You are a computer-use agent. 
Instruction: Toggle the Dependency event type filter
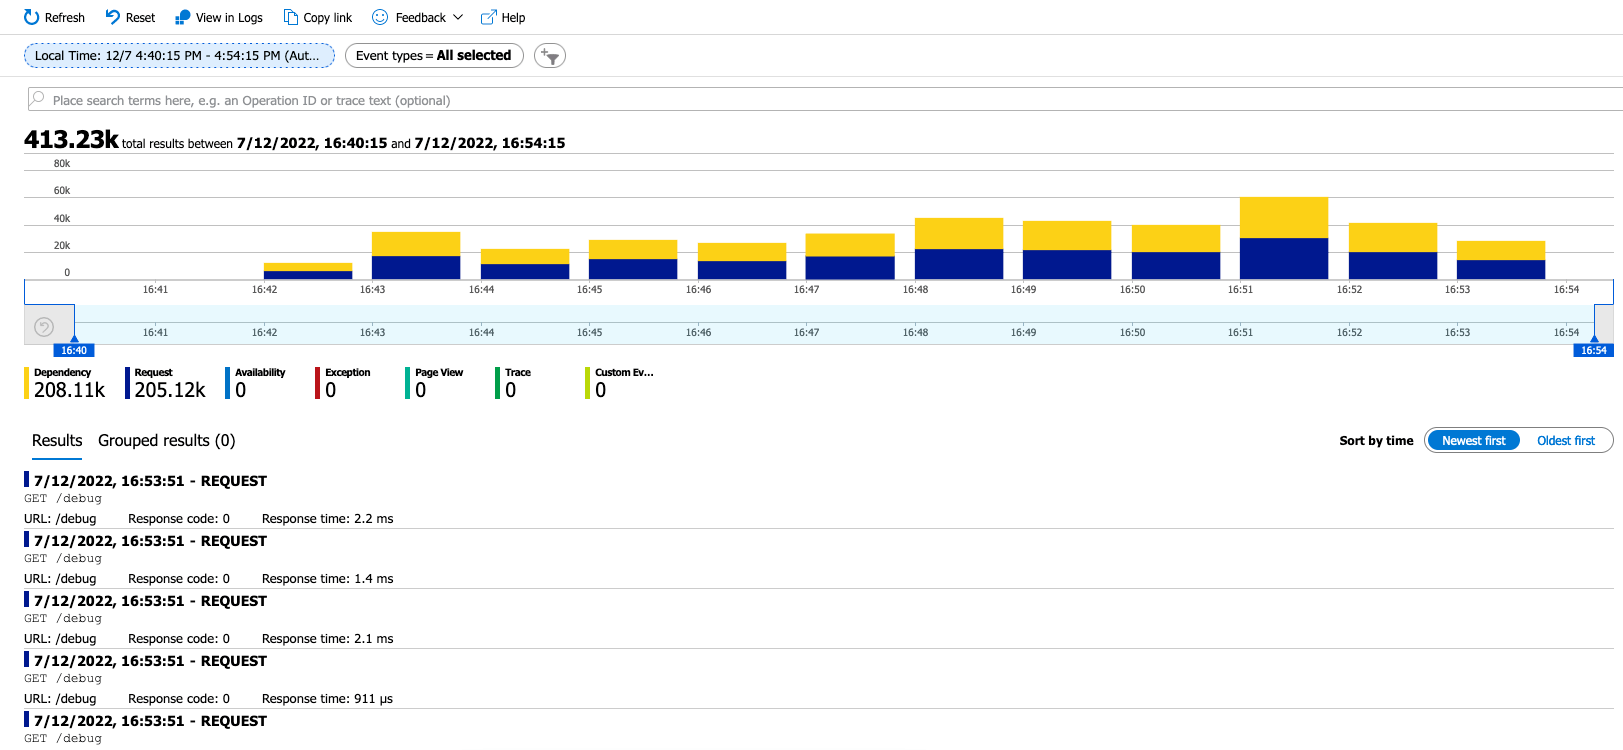click(x=66, y=383)
